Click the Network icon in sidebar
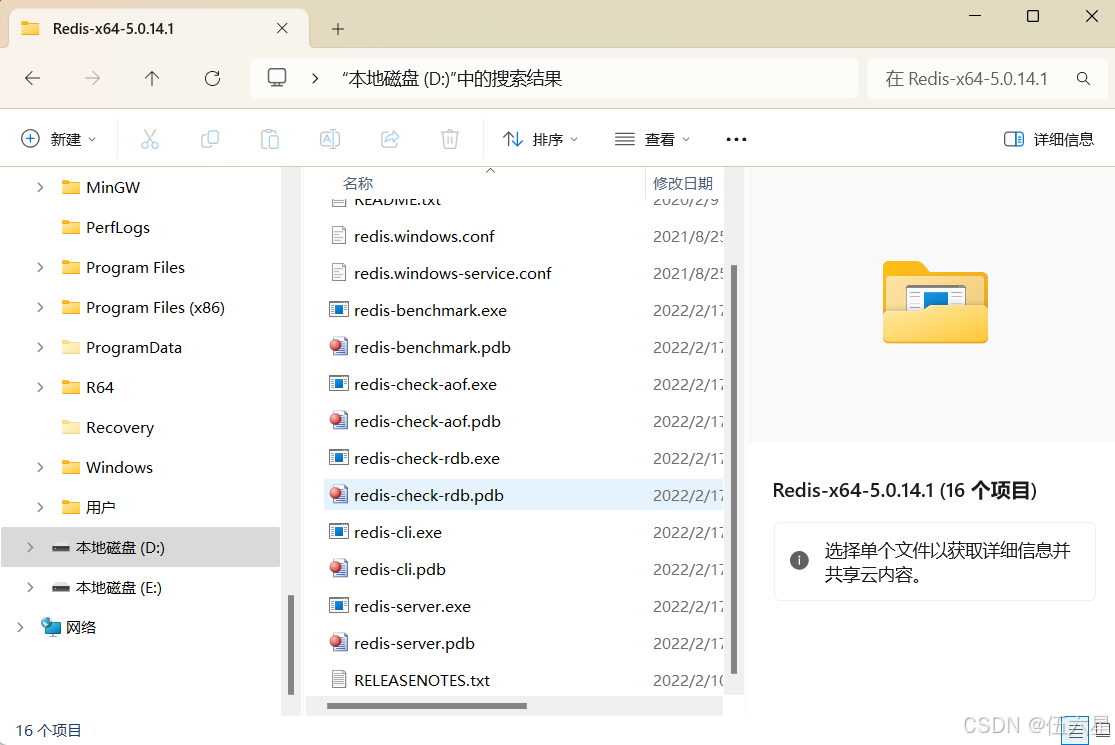The height and width of the screenshot is (745, 1115). [x=50, y=627]
